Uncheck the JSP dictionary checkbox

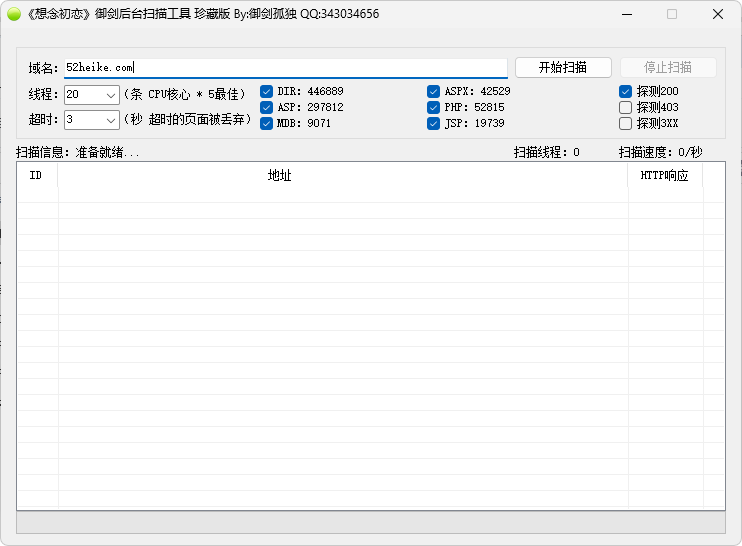click(x=433, y=123)
